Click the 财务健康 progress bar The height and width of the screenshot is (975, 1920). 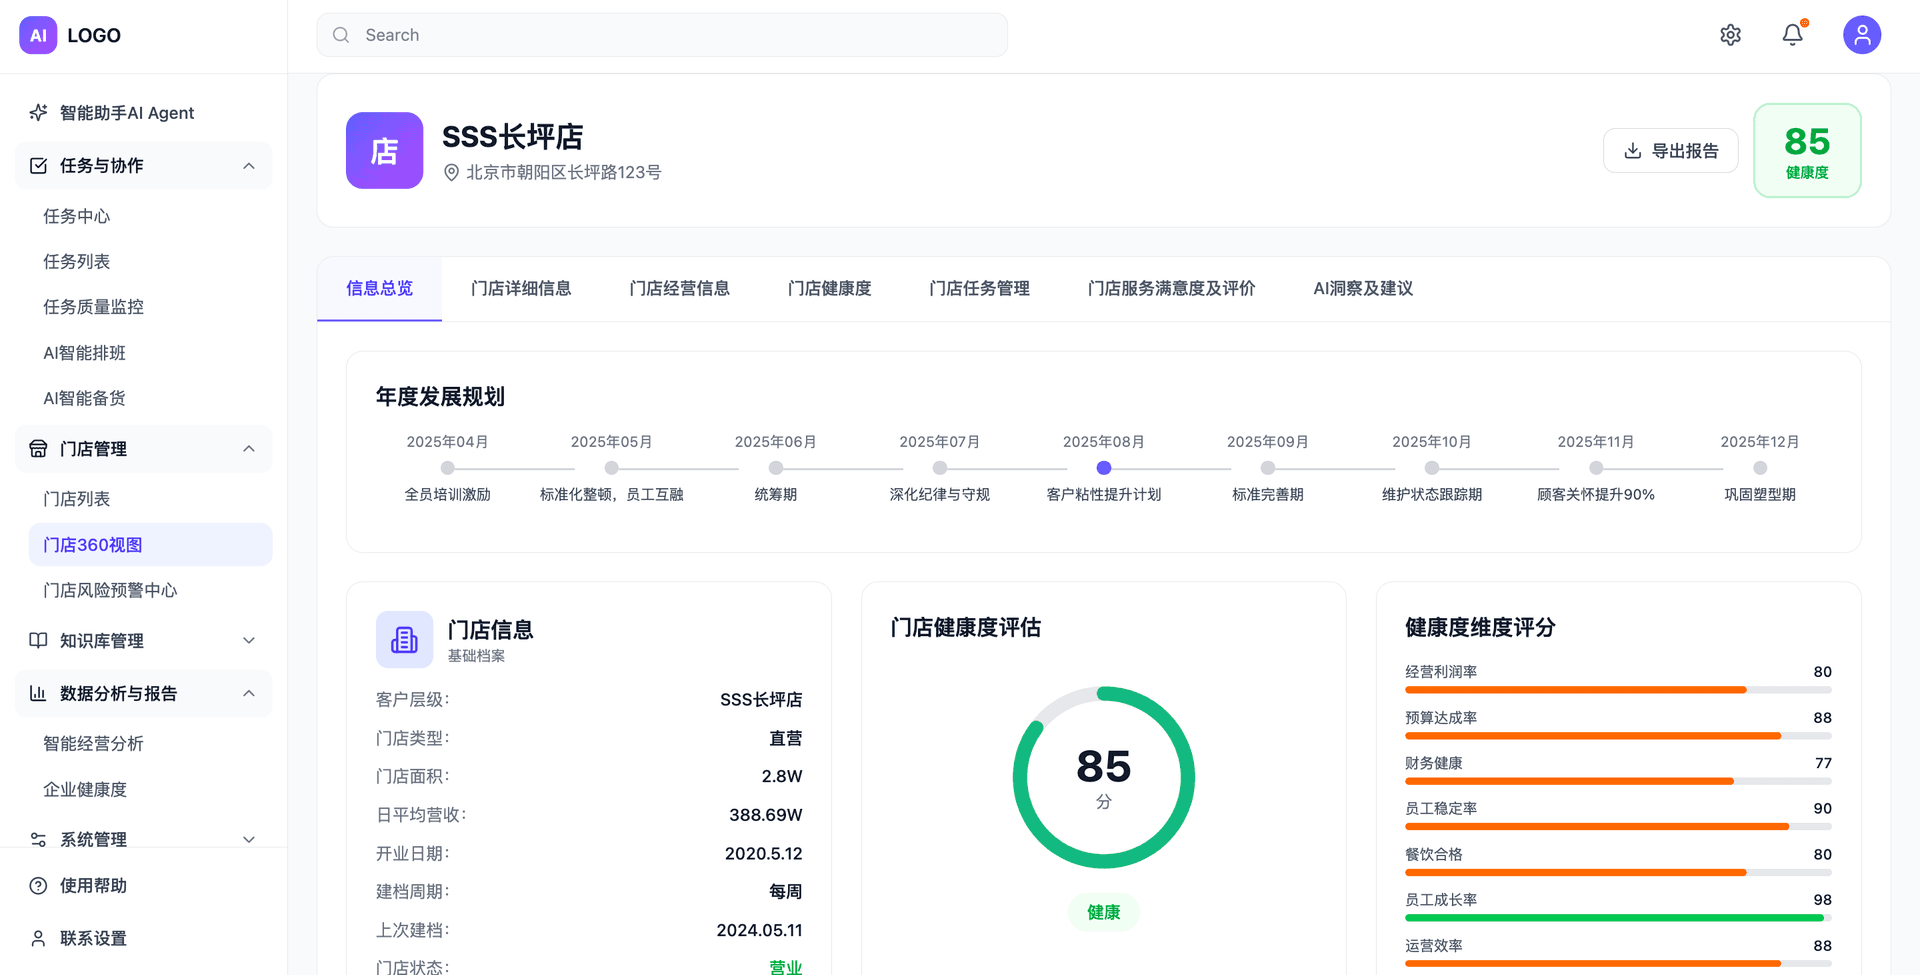1618,781
